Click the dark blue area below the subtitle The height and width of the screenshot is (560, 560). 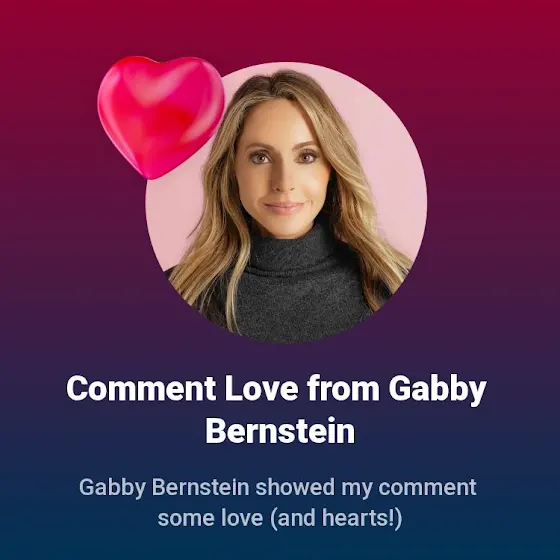[x=280, y=546]
